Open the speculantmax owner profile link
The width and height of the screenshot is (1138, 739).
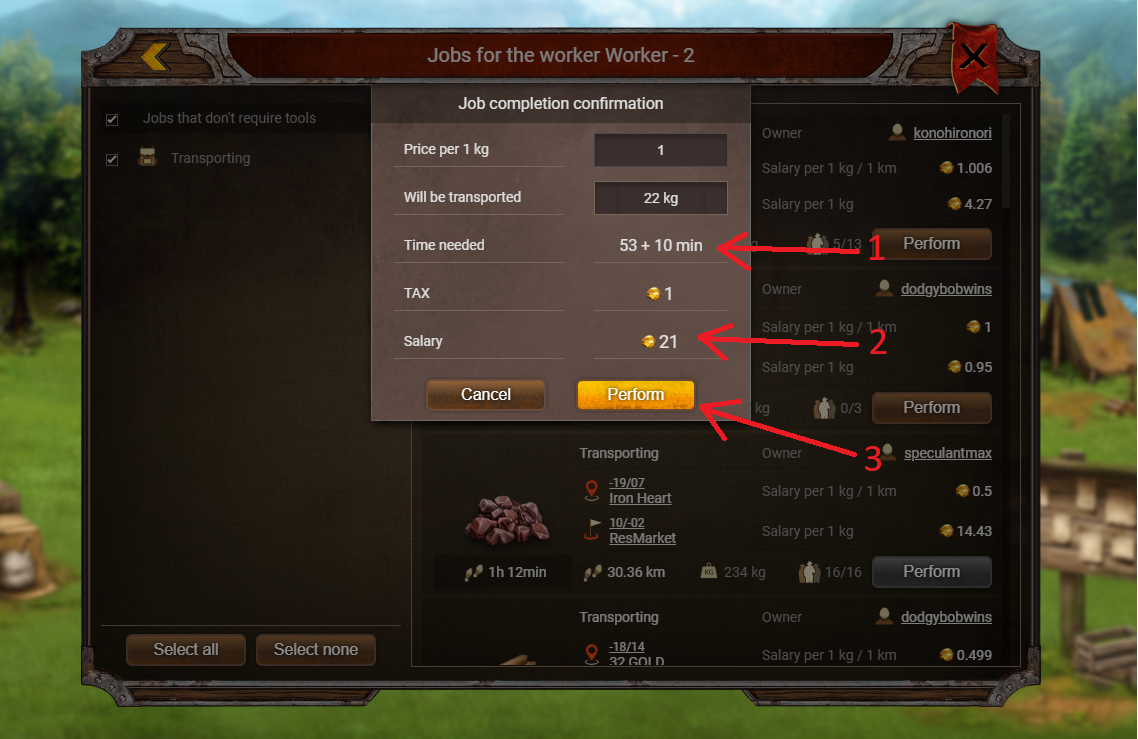coord(947,453)
